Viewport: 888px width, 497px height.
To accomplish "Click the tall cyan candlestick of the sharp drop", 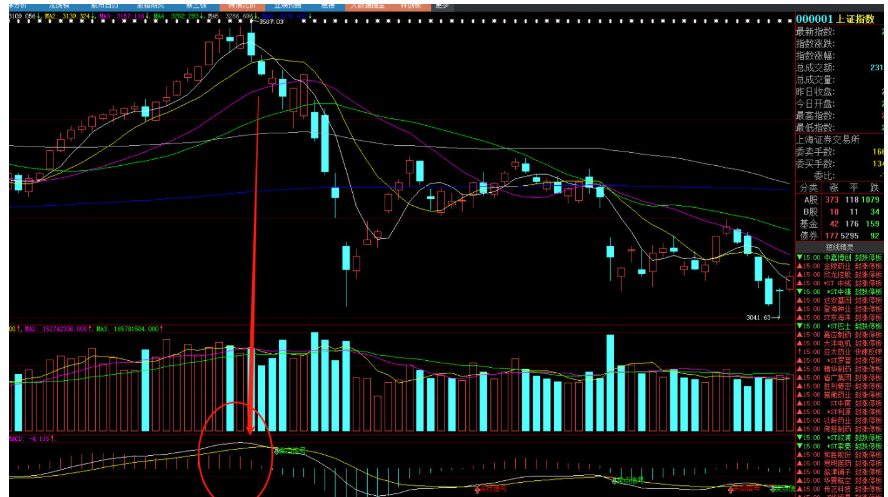I will click(324, 142).
